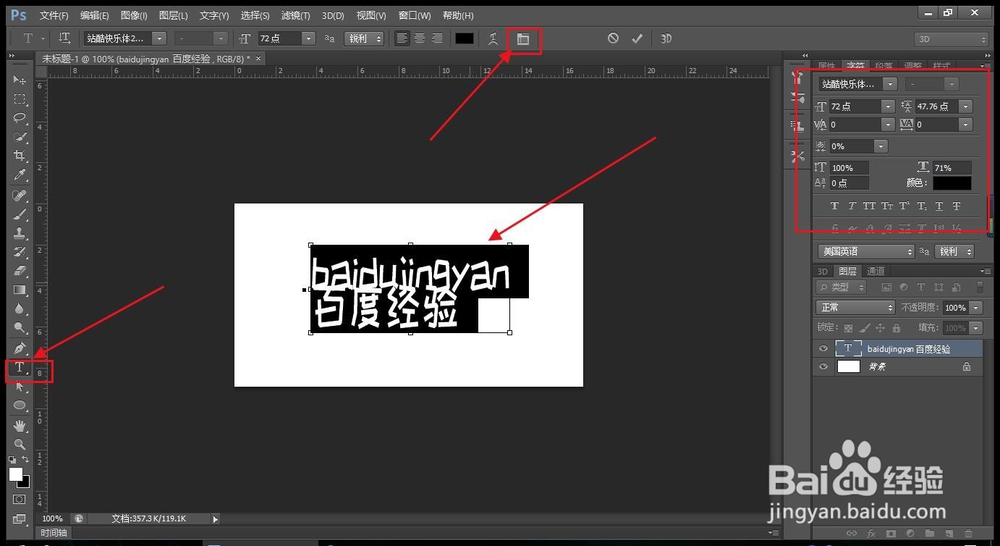Viewport: 1000px width, 546px height.
Task: Click the horizontal scale 71% field
Action: click(952, 168)
